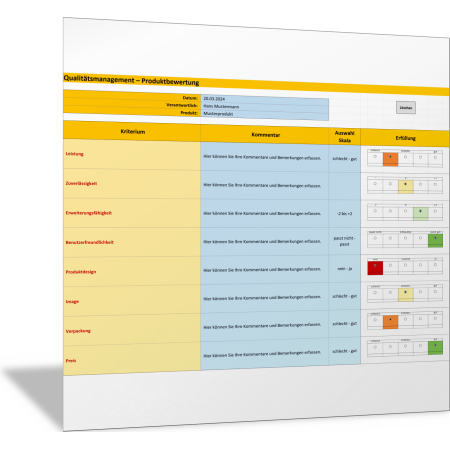Click the Datum input field
This screenshot has width=450, height=450.
click(x=265, y=99)
